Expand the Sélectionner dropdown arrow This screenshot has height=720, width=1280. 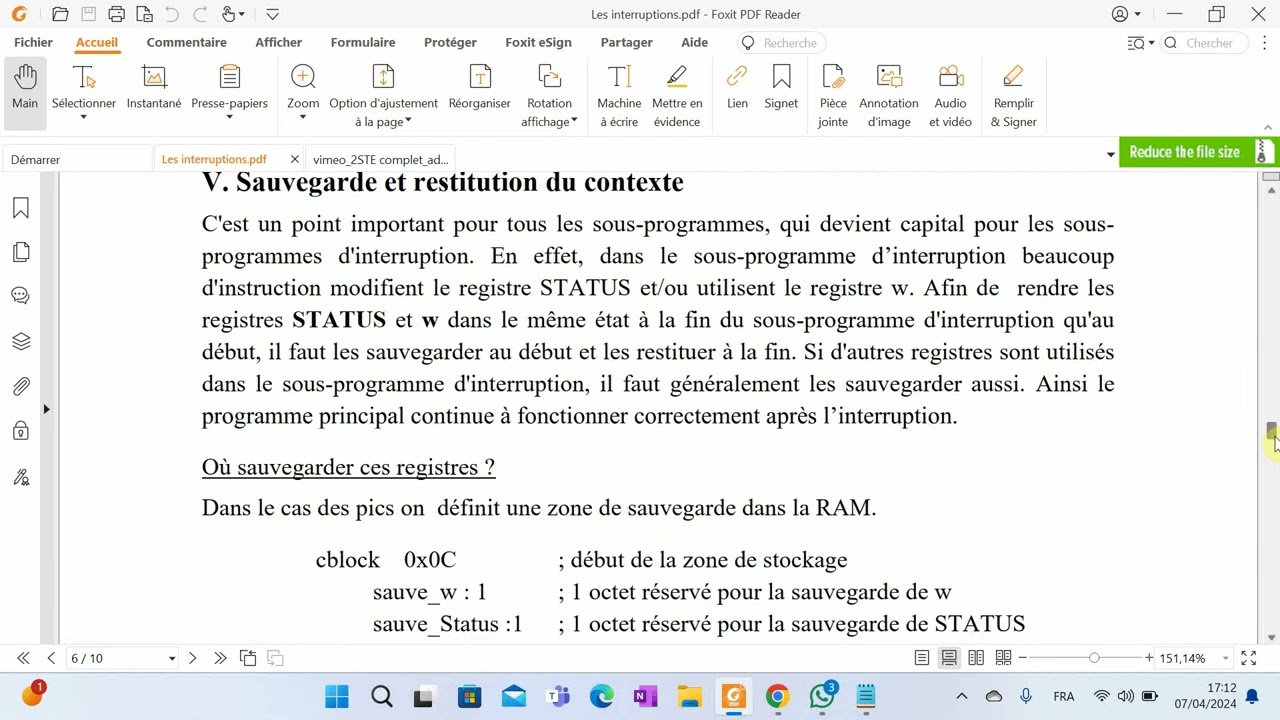(x=84, y=118)
